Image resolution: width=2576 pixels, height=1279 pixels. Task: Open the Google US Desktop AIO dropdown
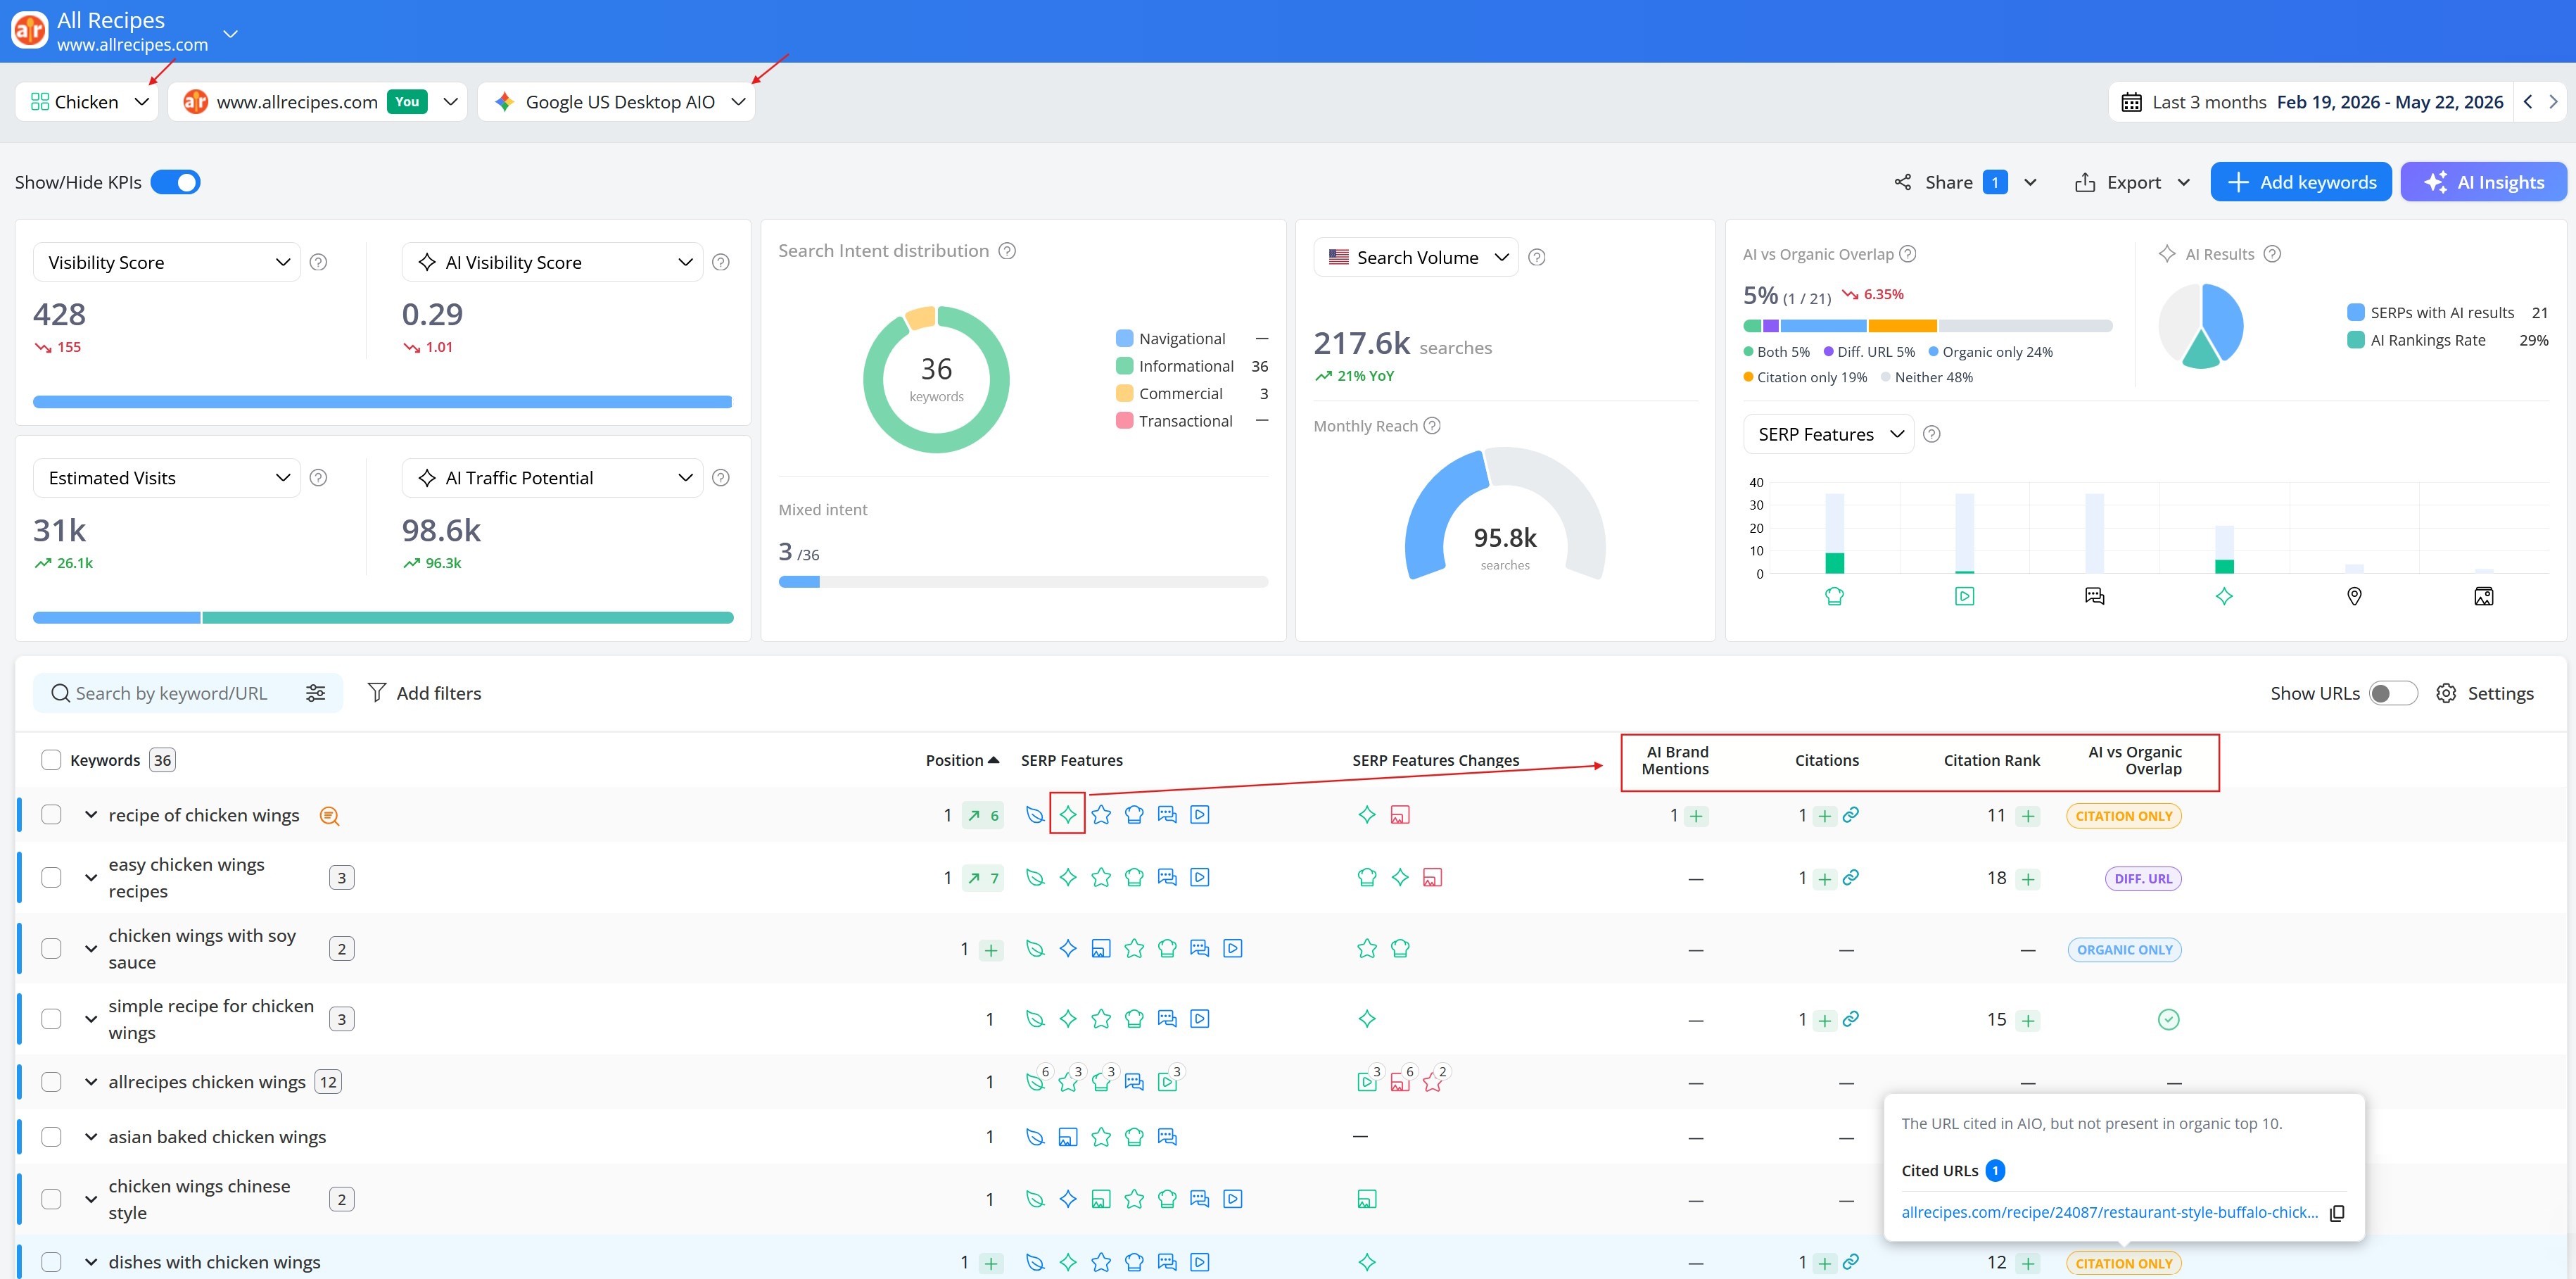pos(616,102)
